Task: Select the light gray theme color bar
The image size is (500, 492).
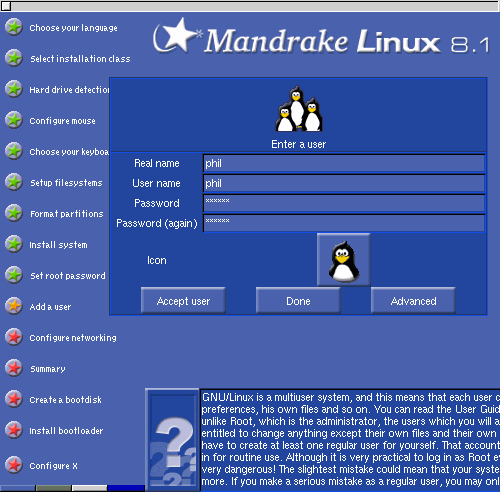Action: tap(90, 488)
